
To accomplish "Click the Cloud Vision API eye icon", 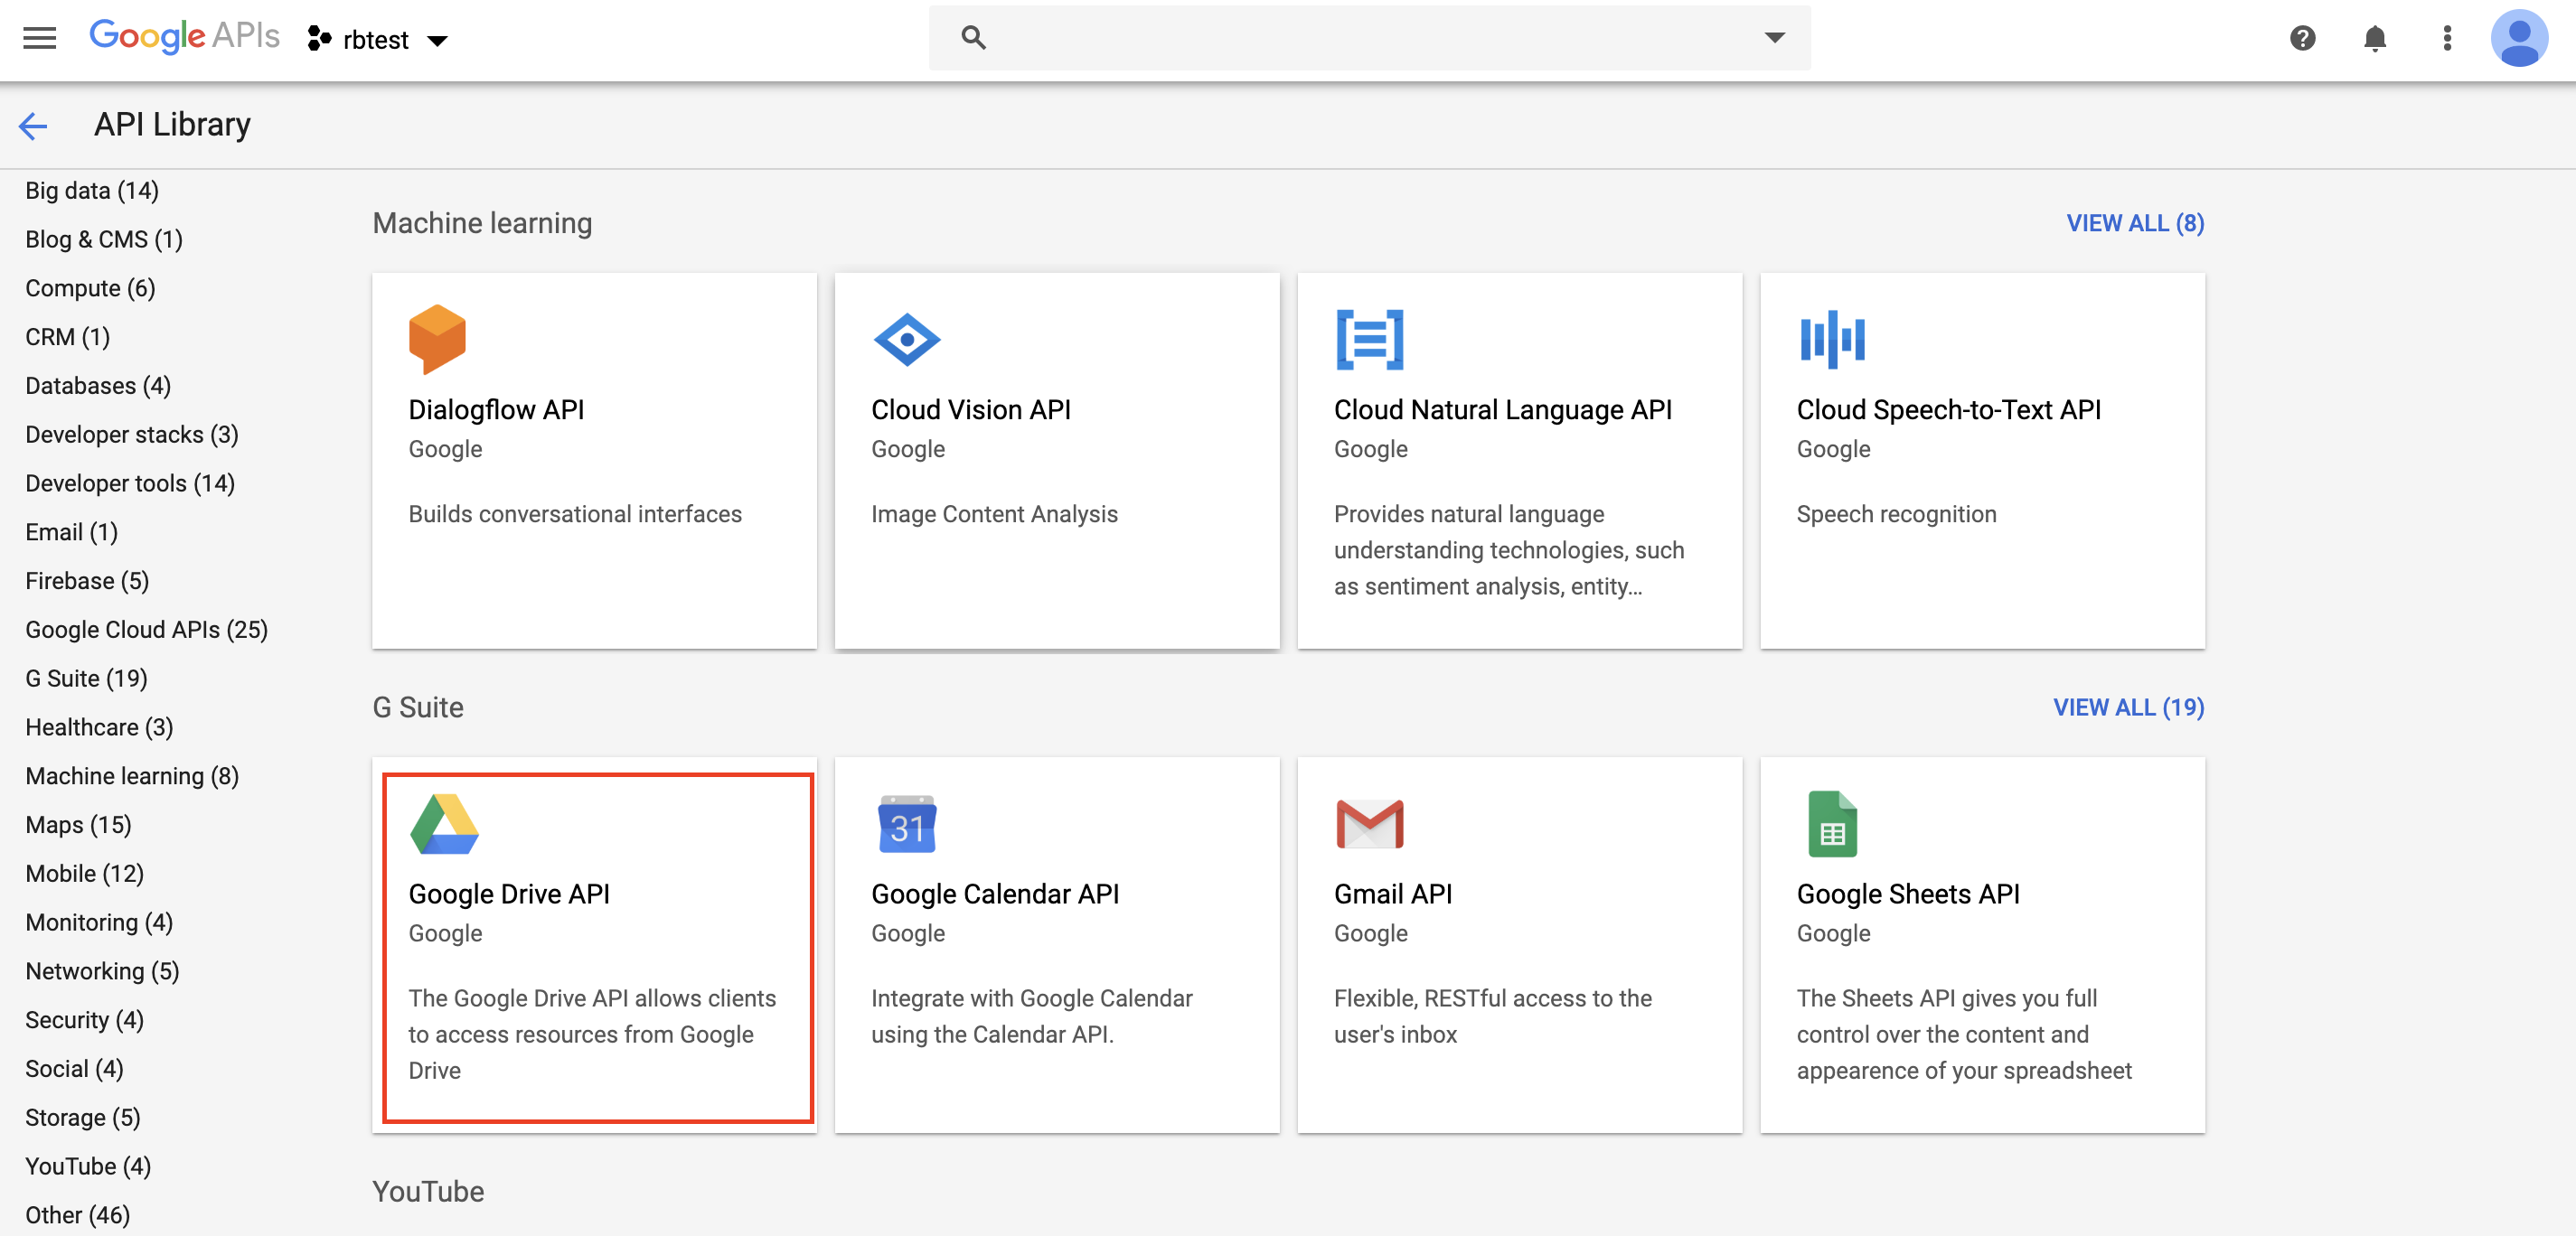I will point(906,340).
